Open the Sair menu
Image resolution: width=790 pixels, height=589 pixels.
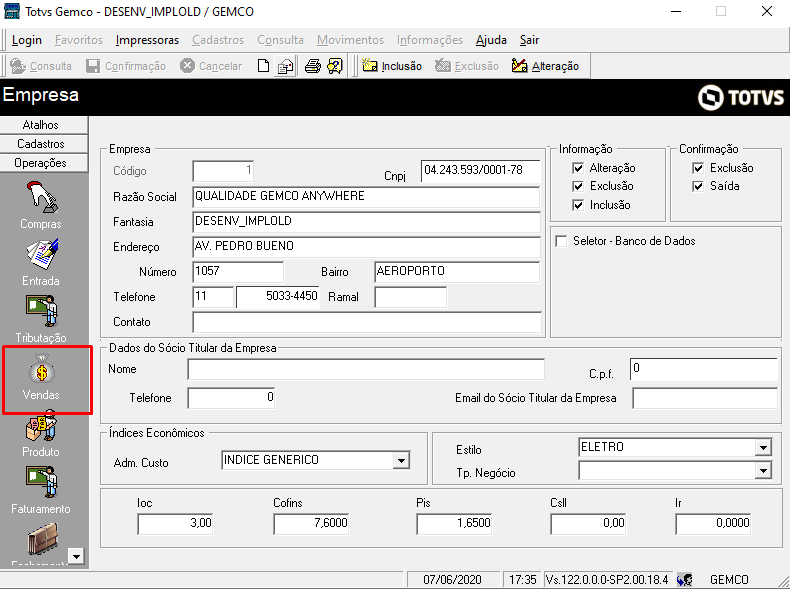(x=530, y=40)
